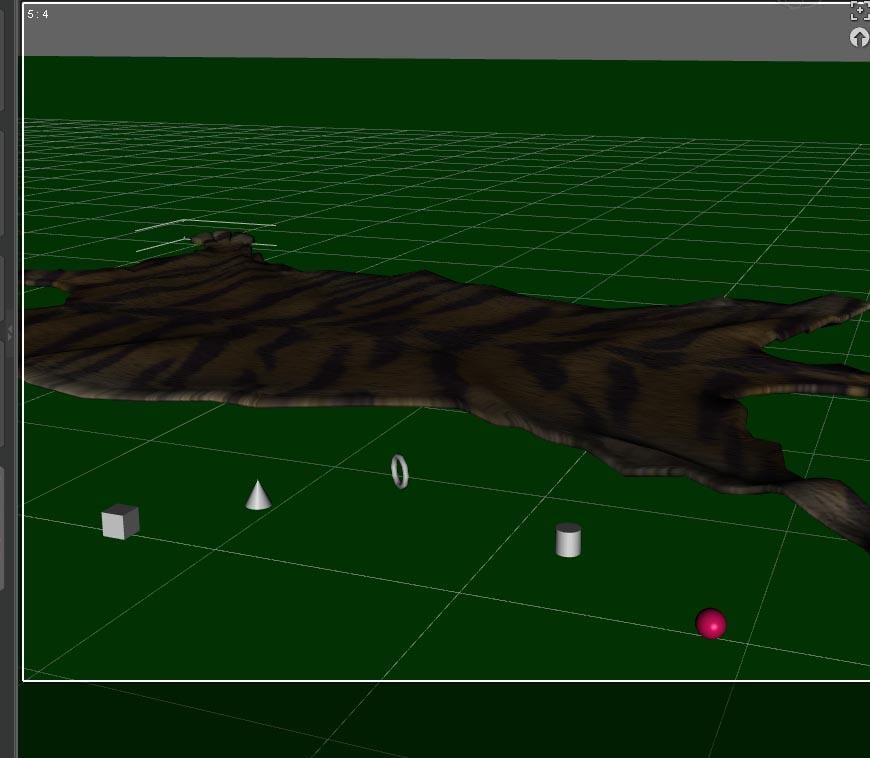This screenshot has height=758, width=870.
Task: Click the round up-arrow viewport icon
Action: click(x=859, y=38)
